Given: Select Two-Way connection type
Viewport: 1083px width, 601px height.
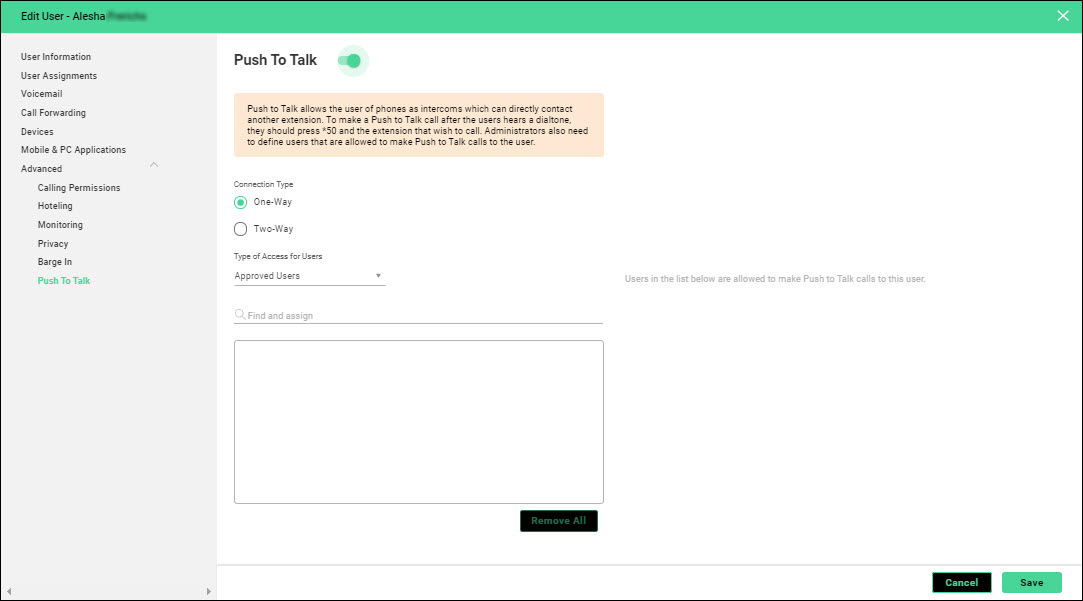Looking at the screenshot, I should [241, 229].
